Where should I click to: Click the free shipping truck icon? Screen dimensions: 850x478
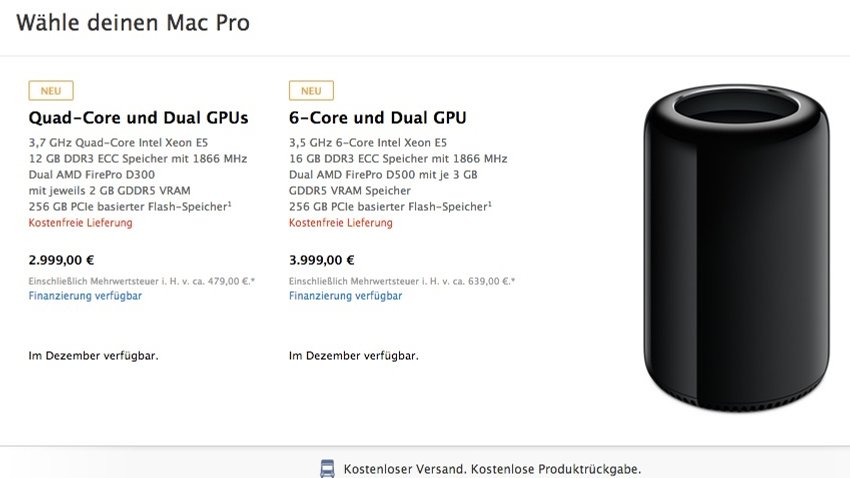(327, 469)
